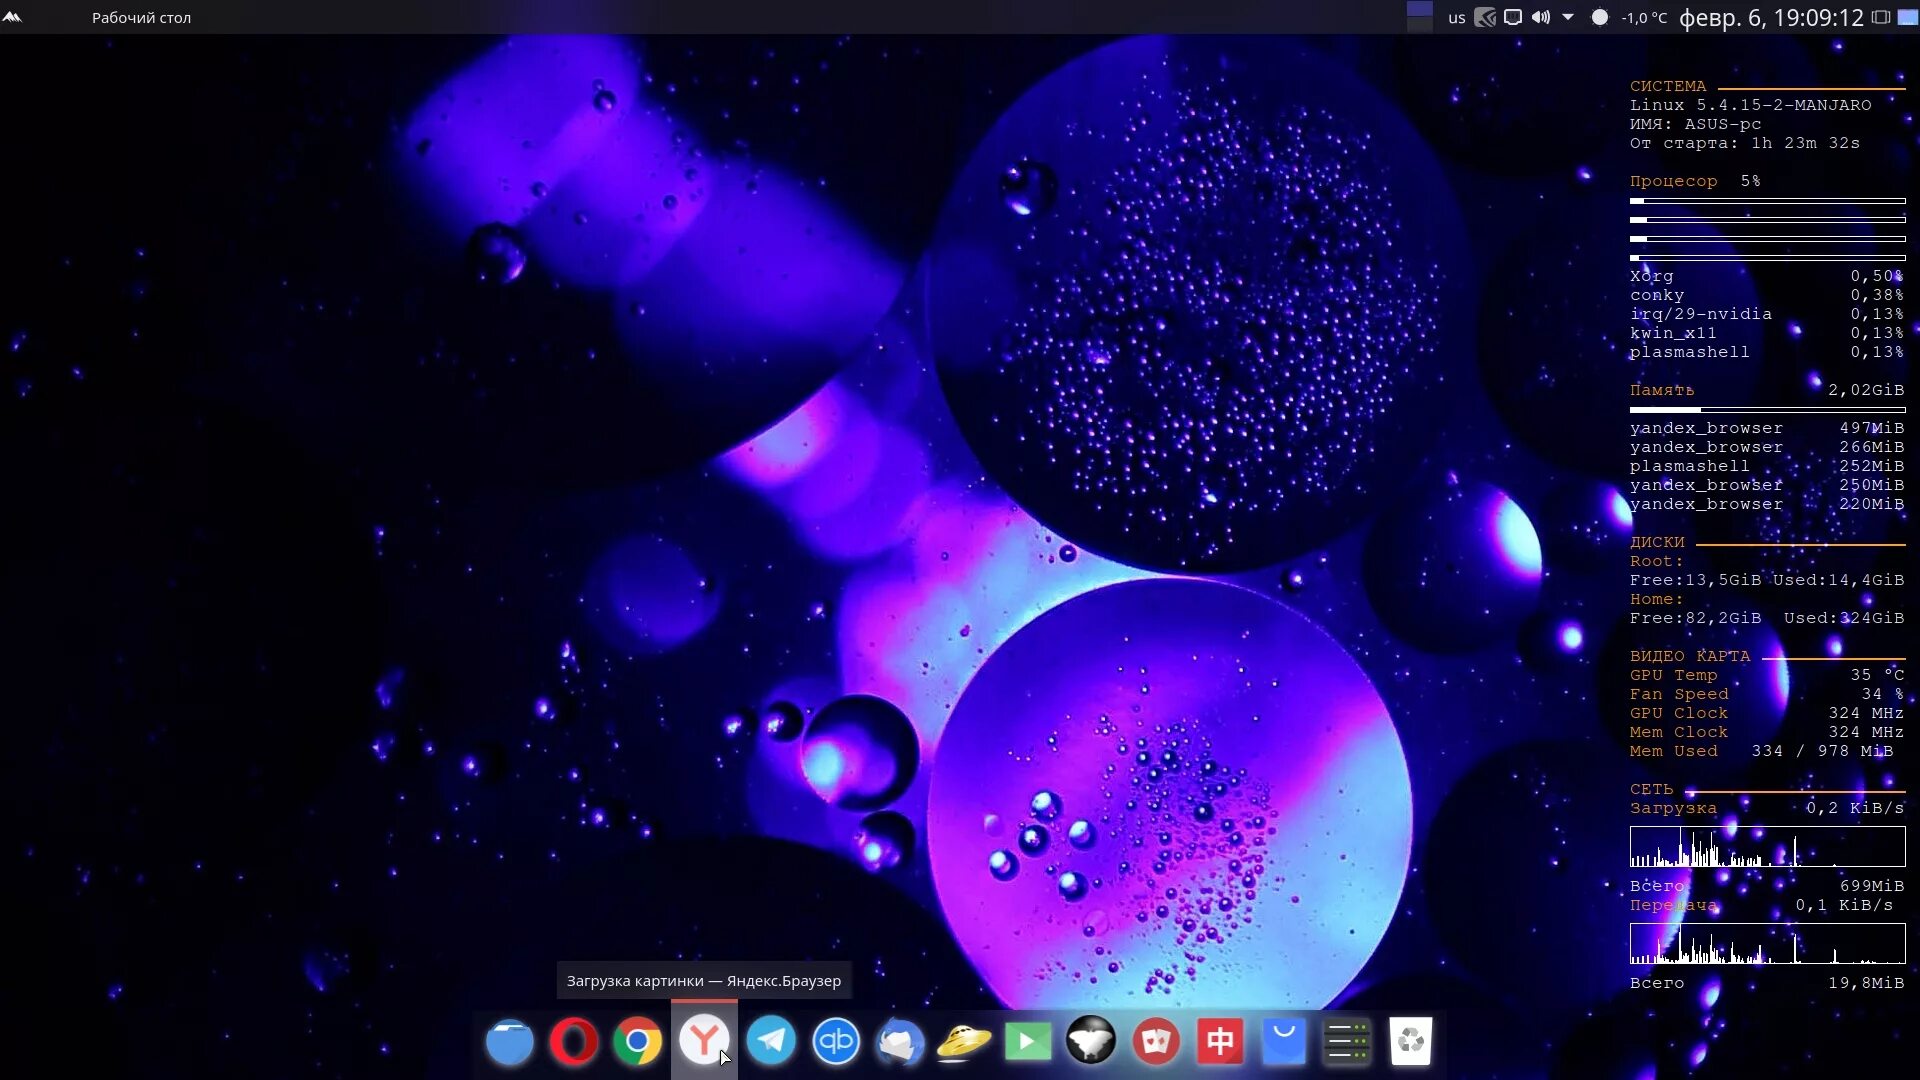Viewport: 1920px width, 1080px height.
Task: Click the NVIDIA tray icon
Action: (1485, 18)
